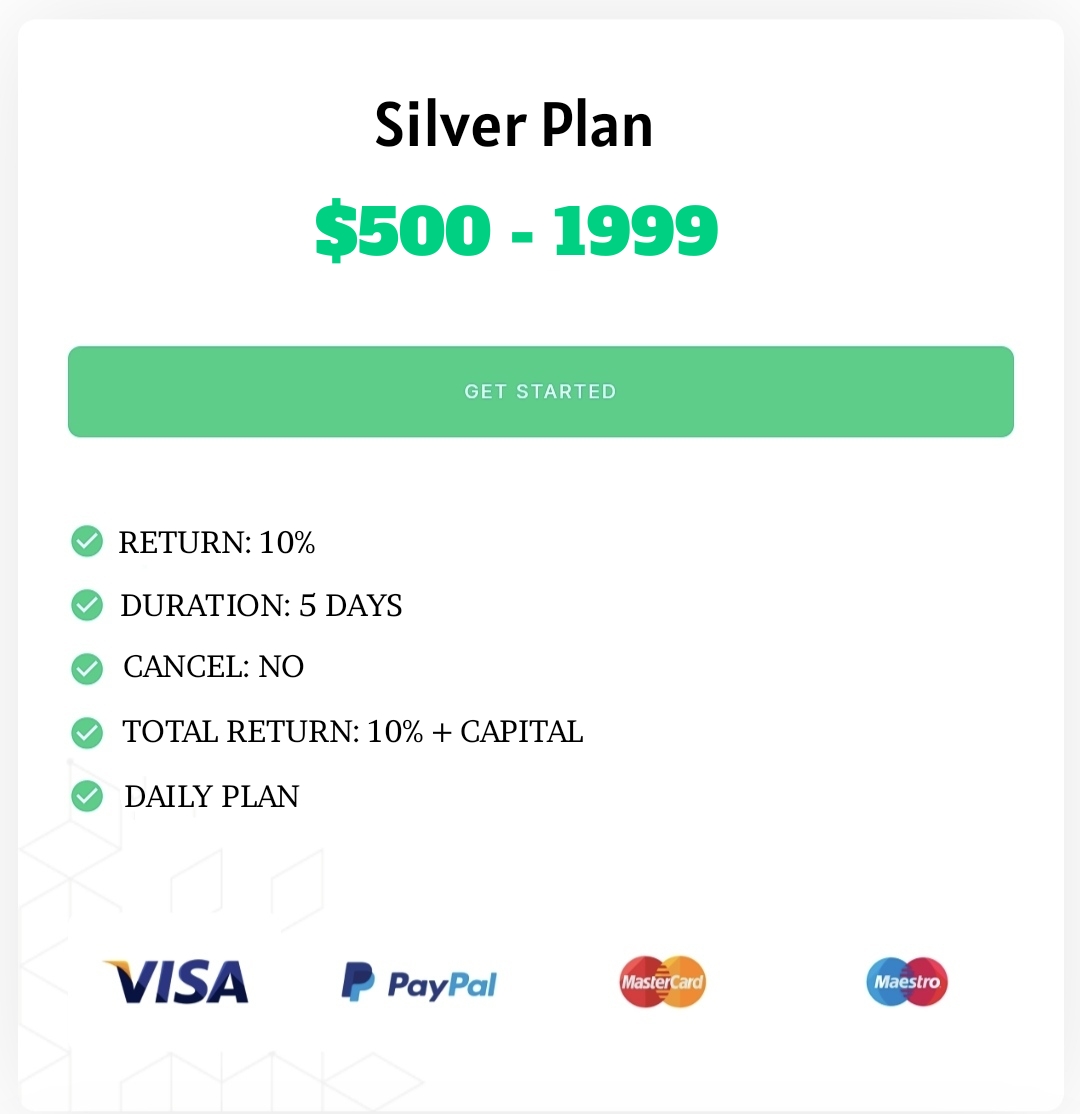
Task: Select the VISA payment logo
Action: [176, 982]
